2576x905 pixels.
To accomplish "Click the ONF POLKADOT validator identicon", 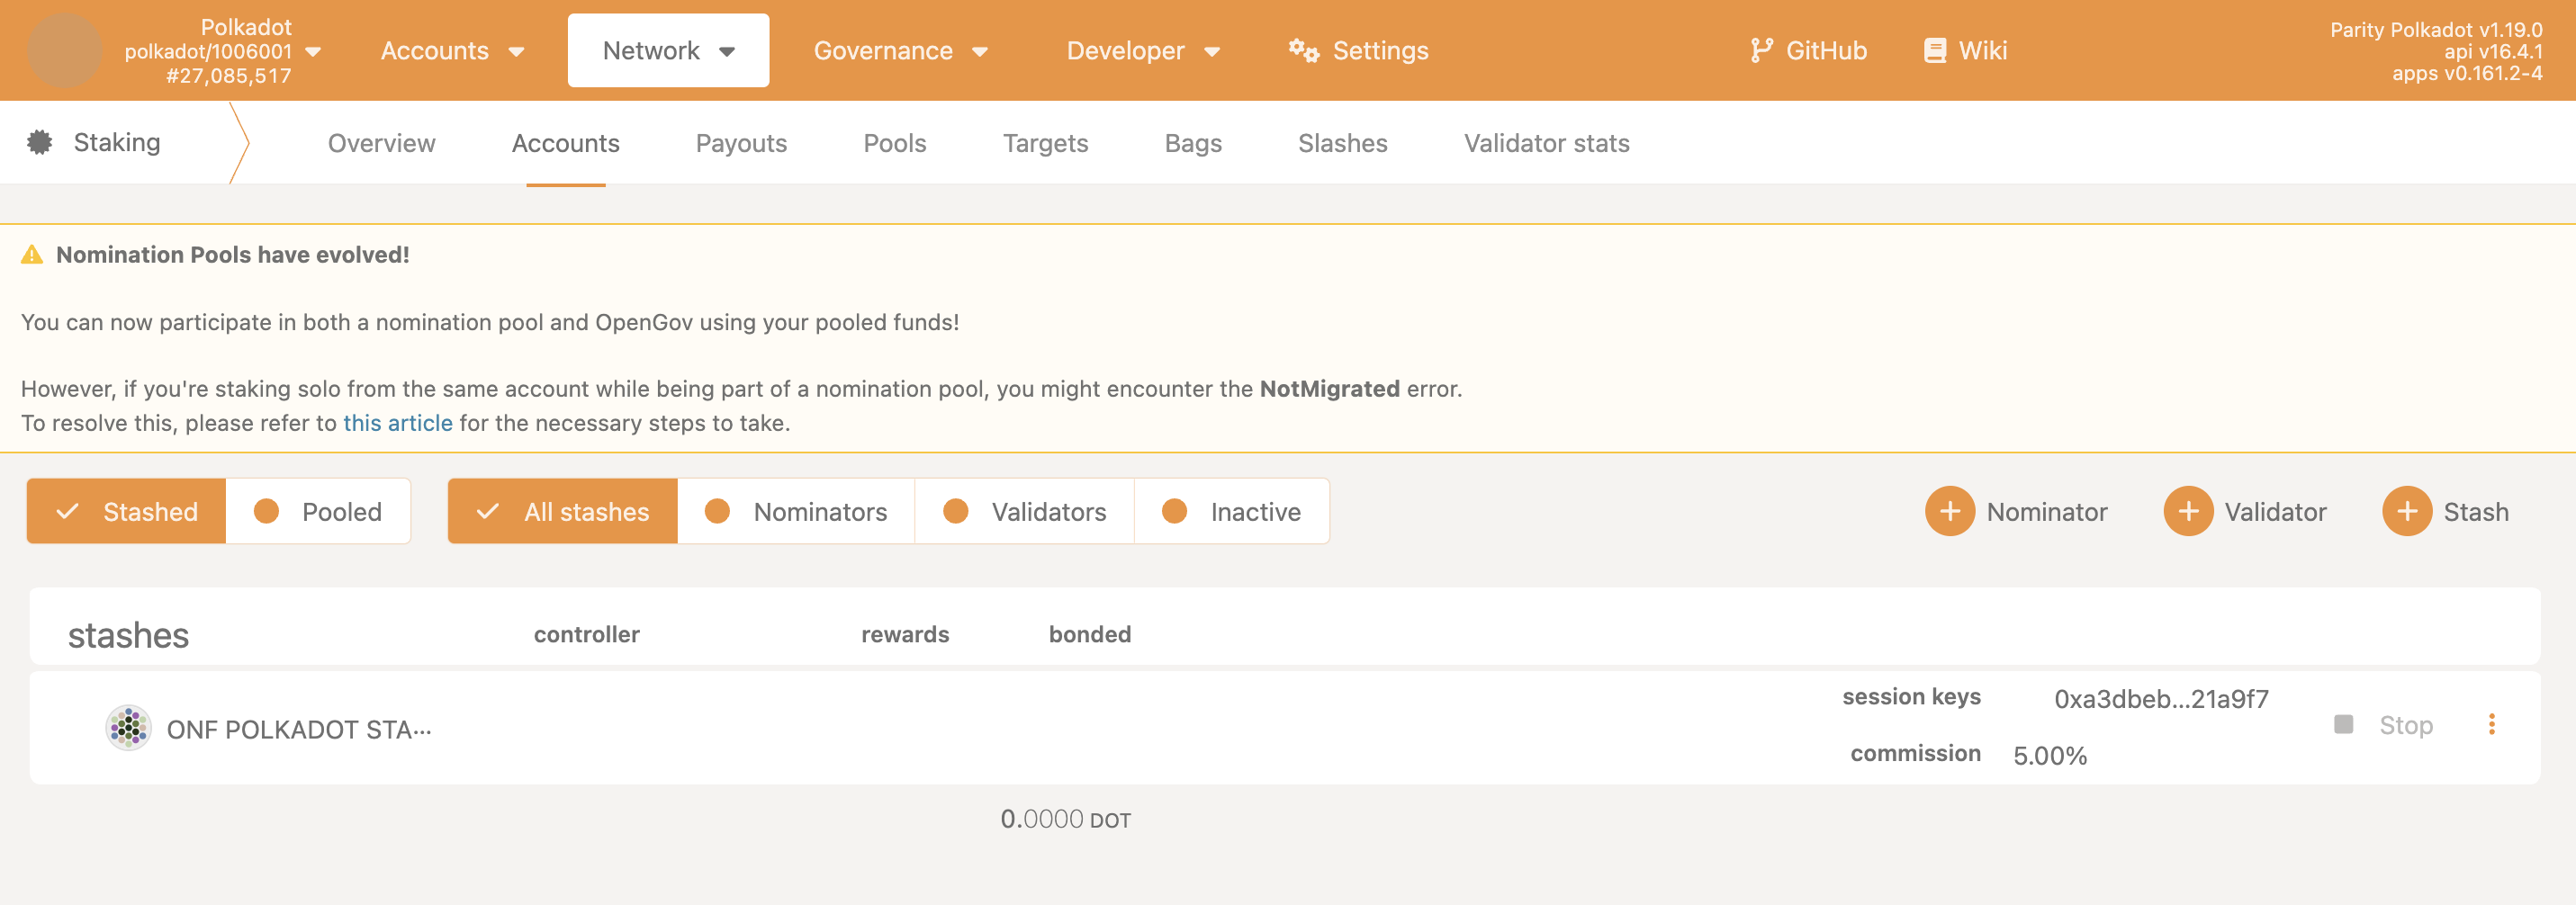I will [x=130, y=727].
